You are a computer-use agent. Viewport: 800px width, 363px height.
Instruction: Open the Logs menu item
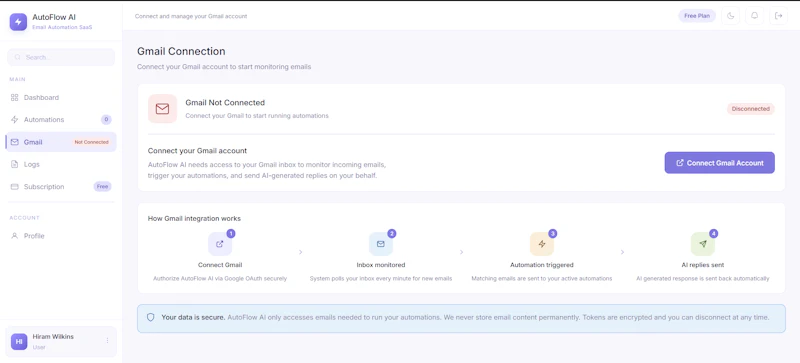coord(61,164)
